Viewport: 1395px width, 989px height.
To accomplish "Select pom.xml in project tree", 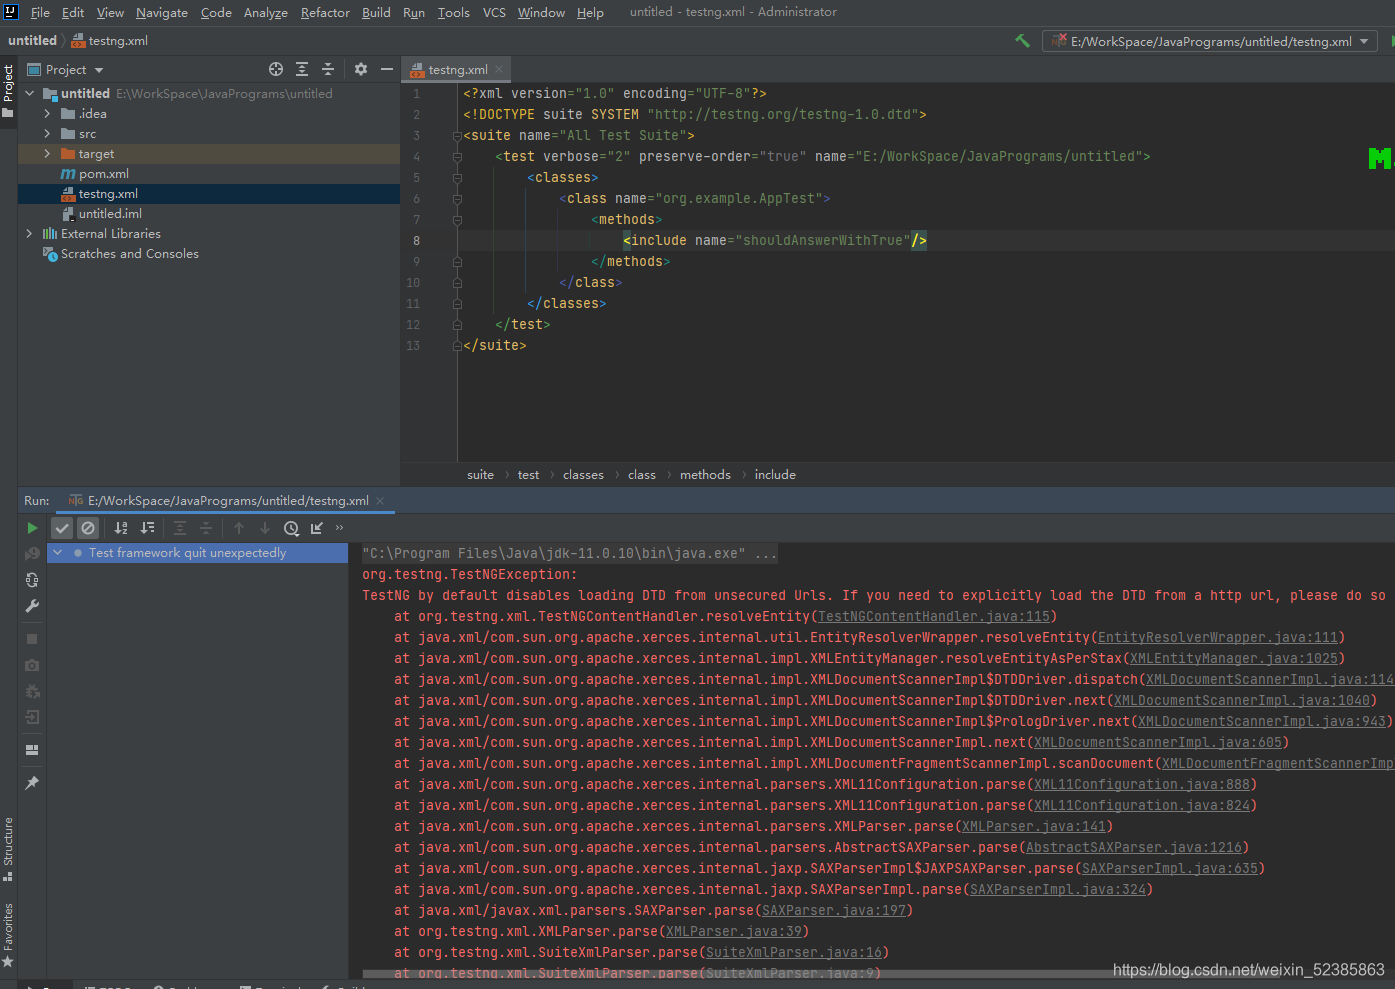I will (x=104, y=173).
